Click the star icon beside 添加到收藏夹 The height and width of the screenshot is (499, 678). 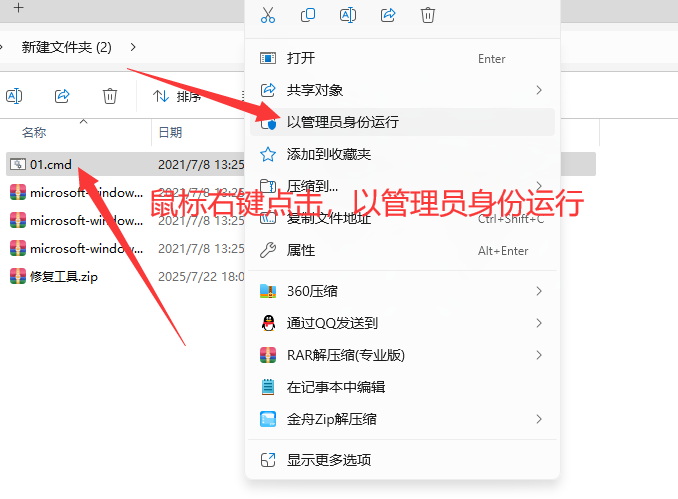point(268,154)
